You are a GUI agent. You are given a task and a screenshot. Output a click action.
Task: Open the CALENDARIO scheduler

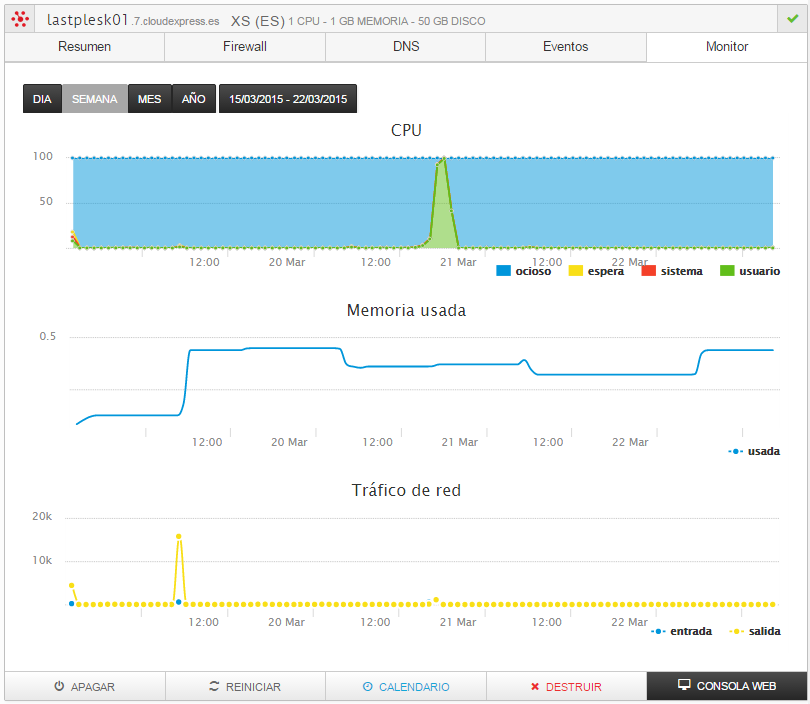coord(406,687)
